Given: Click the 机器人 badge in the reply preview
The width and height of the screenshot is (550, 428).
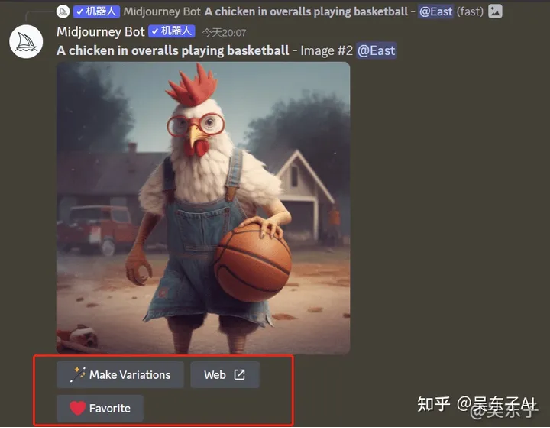Looking at the screenshot, I should click(x=96, y=12).
